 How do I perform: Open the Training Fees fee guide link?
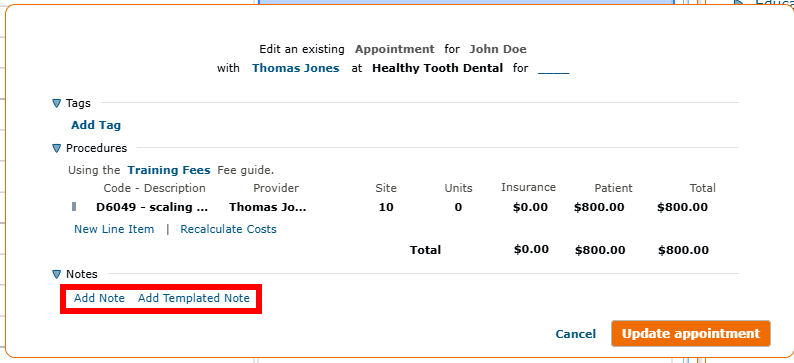(x=169, y=170)
